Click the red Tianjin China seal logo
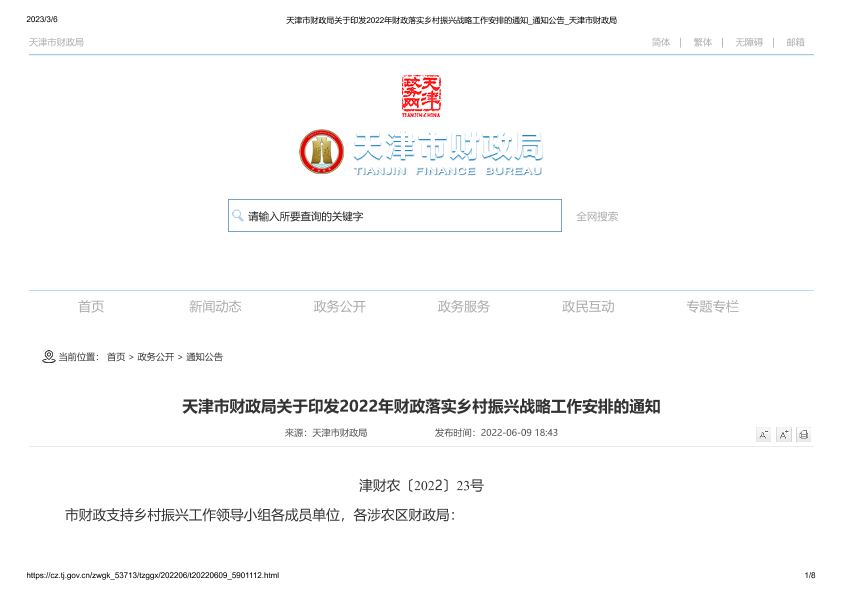This screenshot has height=594, width=841. coord(421,96)
